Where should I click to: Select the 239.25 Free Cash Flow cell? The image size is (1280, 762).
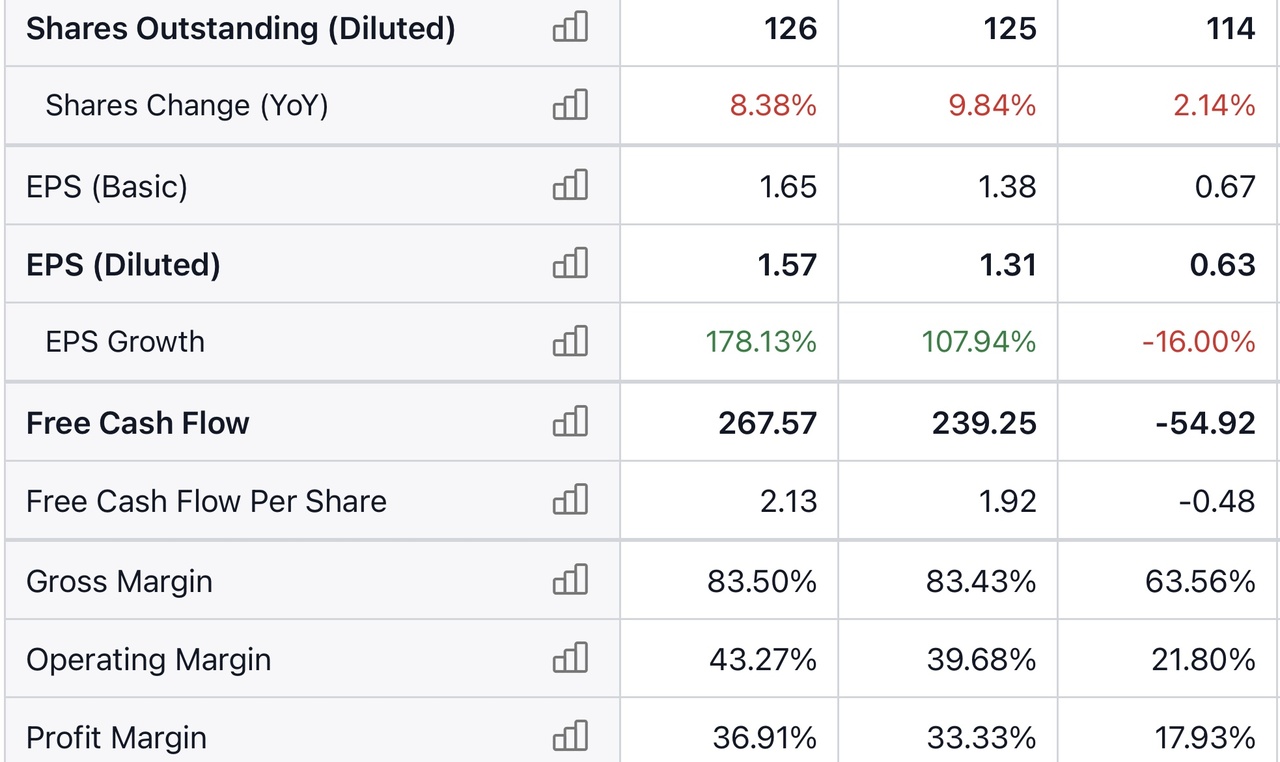pyautogui.click(x=985, y=423)
